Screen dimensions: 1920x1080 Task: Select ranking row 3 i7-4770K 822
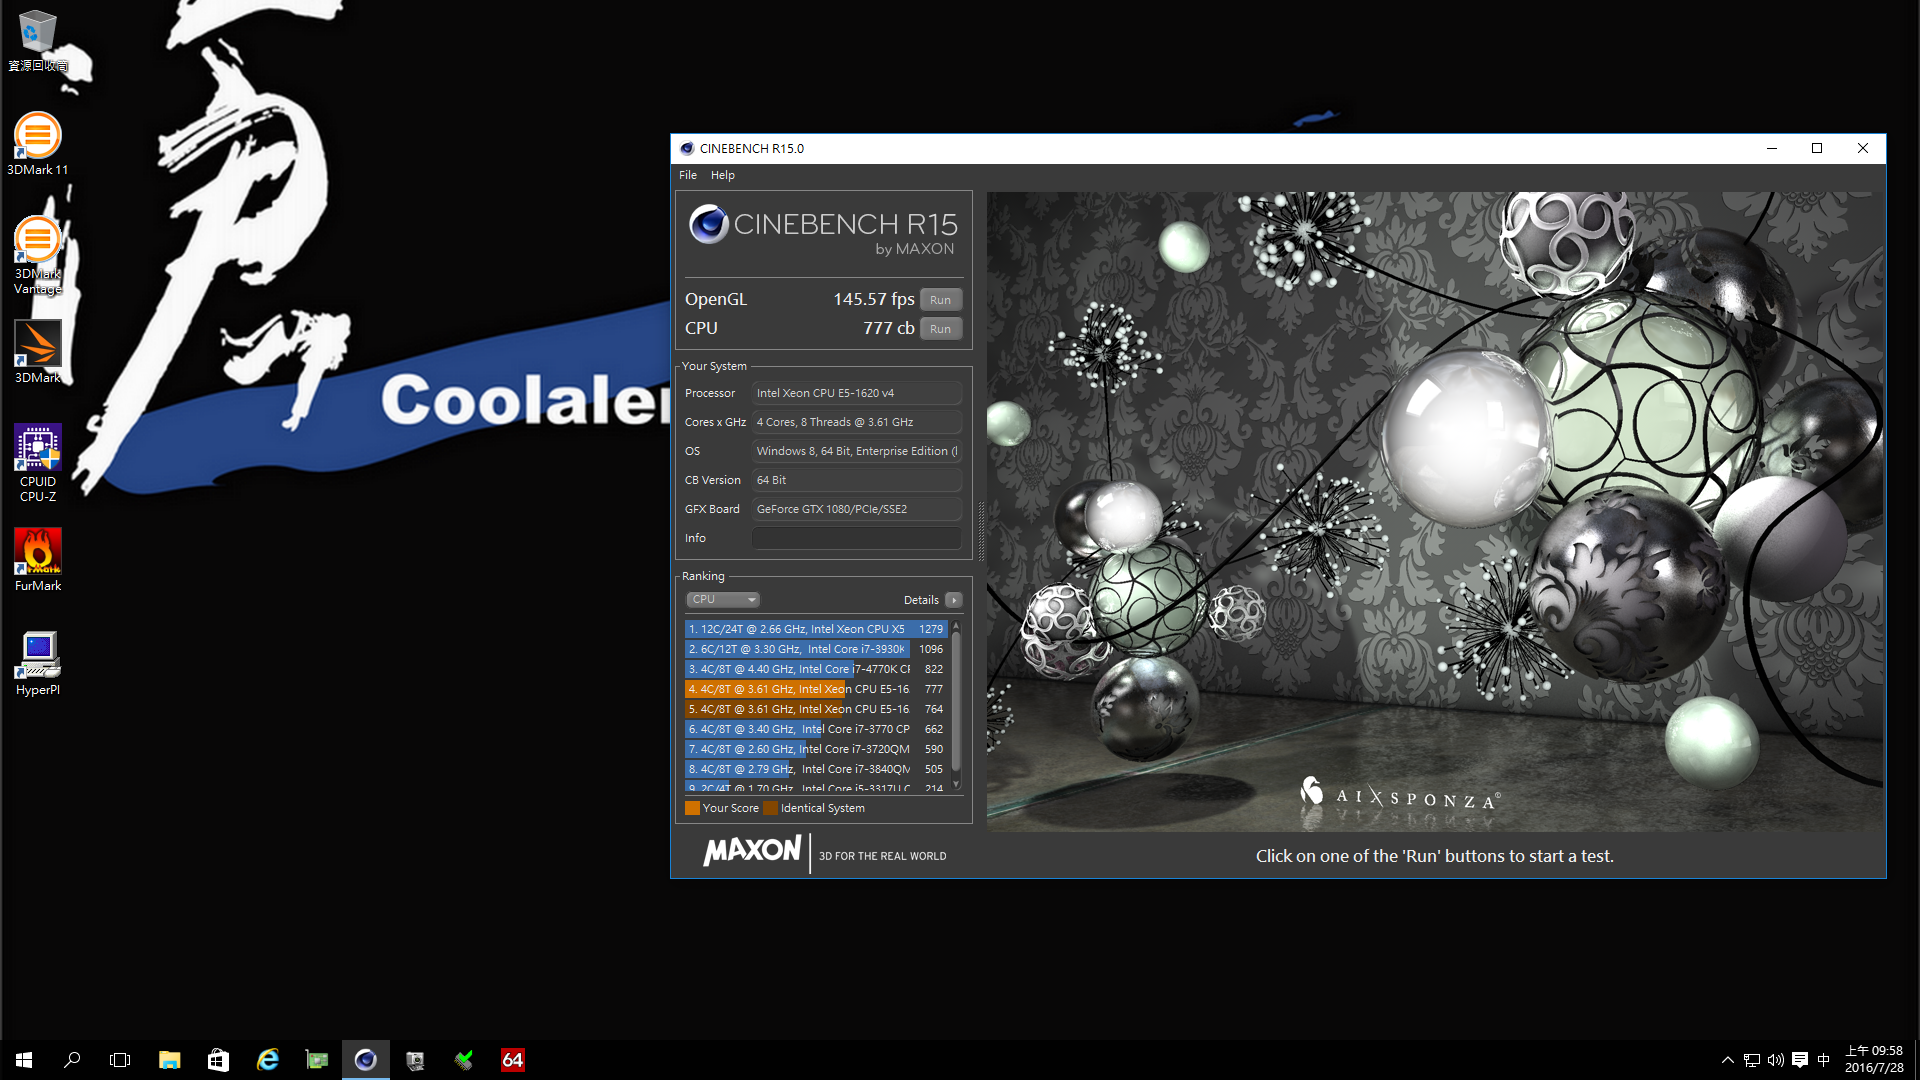[x=816, y=669]
